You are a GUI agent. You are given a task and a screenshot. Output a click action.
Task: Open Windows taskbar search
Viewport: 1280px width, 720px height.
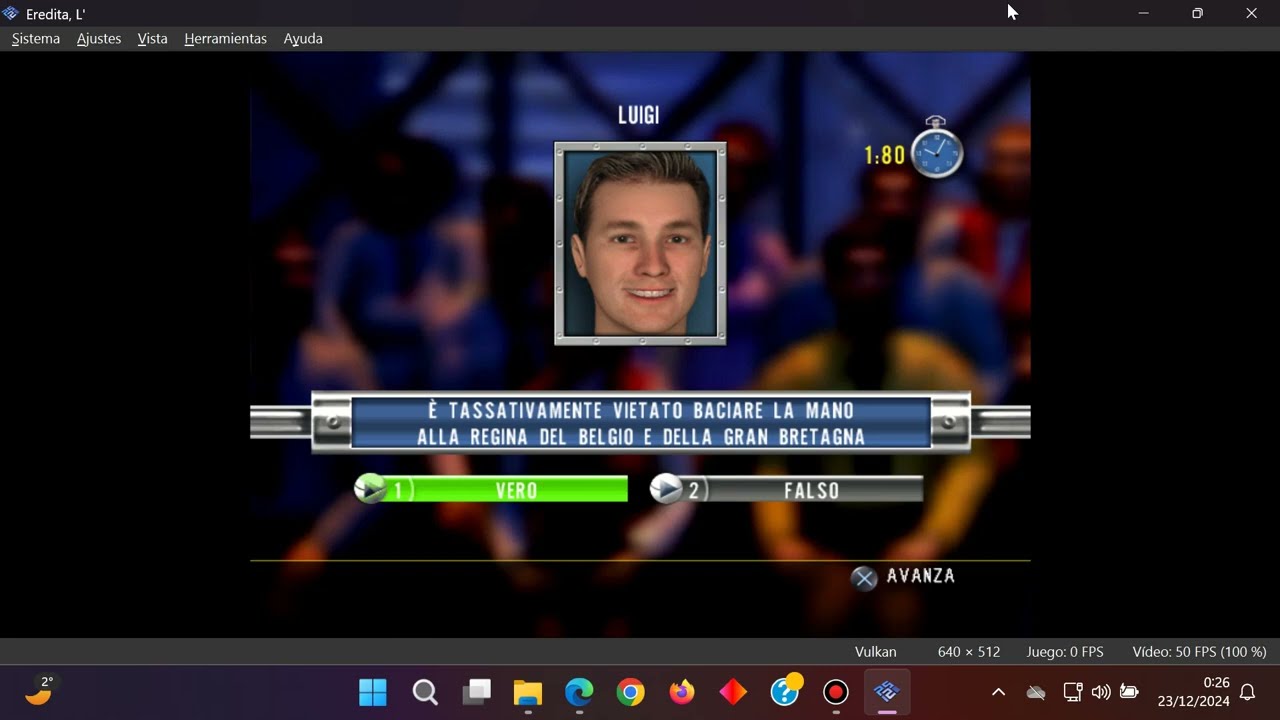tap(425, 692)
